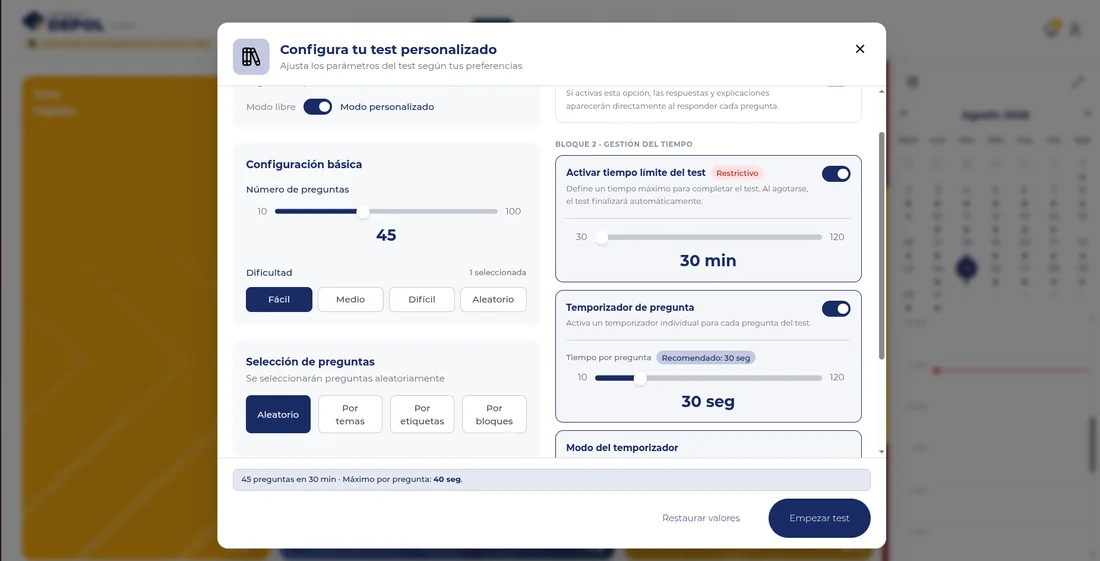Choose Por etiquetas question selection
Viewport: 1100px width, 561px height.
[422, 414]
